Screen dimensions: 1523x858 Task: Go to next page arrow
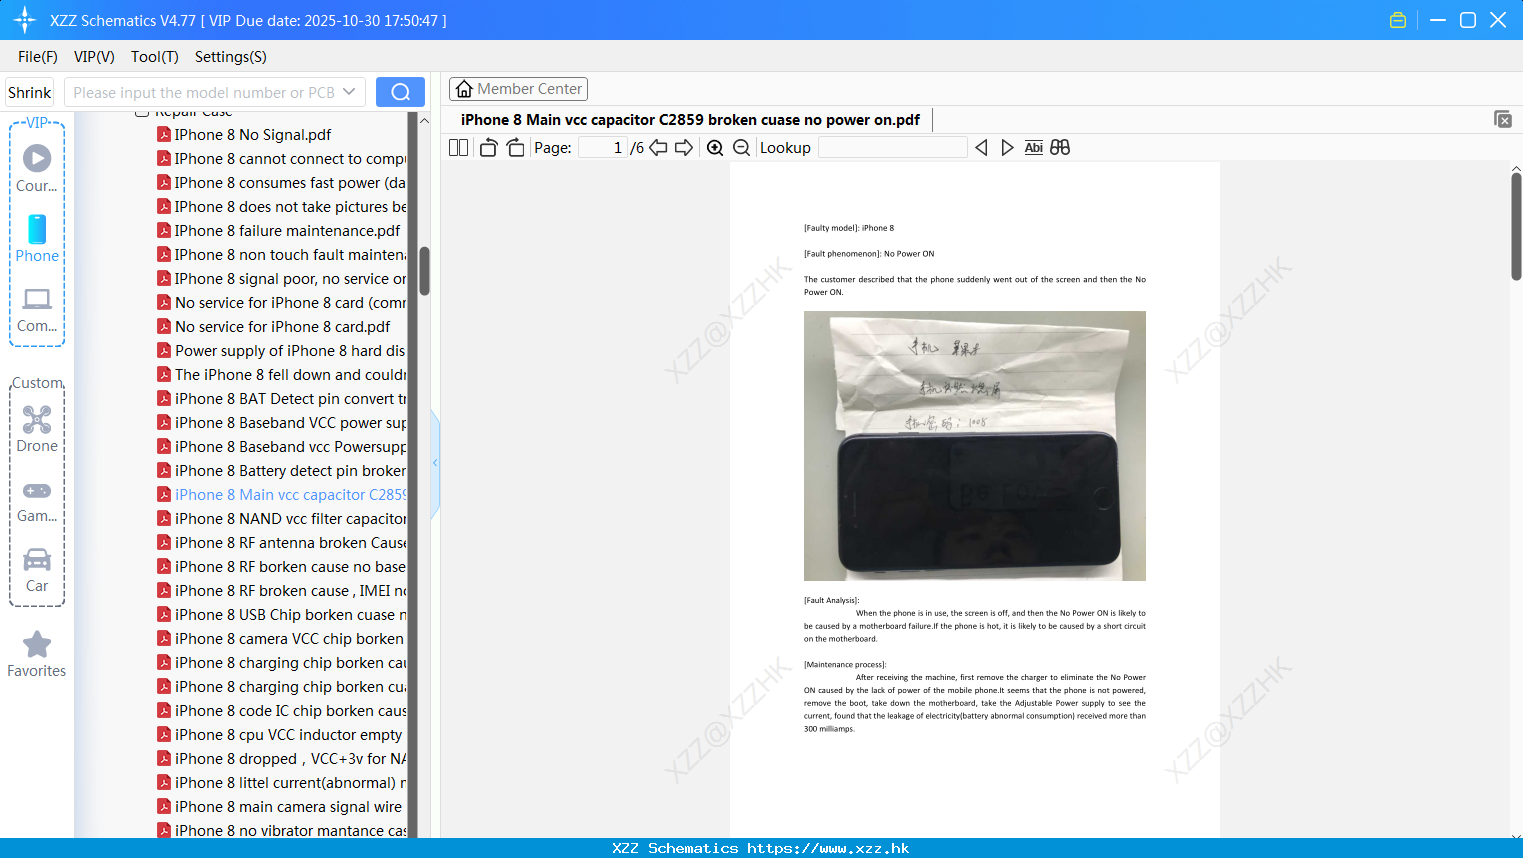coord(684,148)
